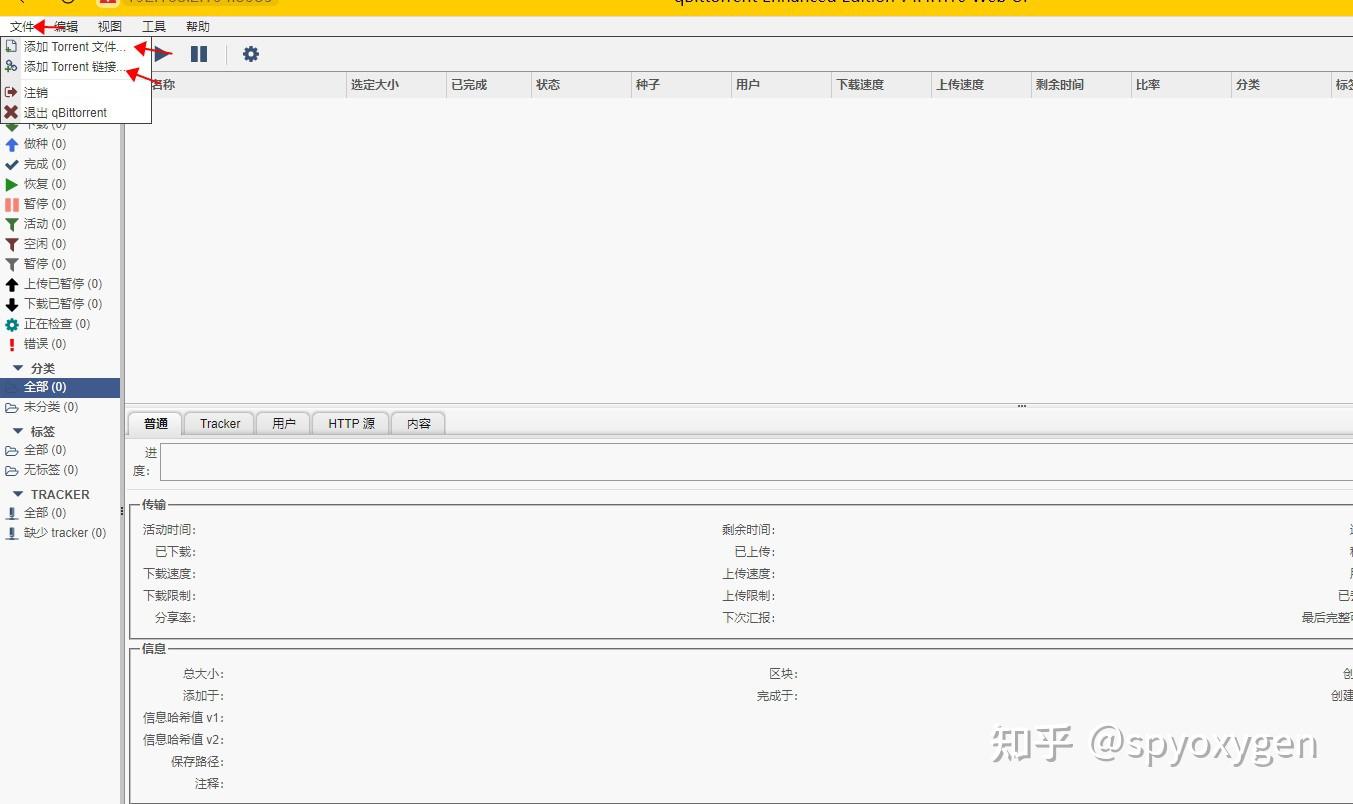Select 未分类 under categories

[50, 407]
